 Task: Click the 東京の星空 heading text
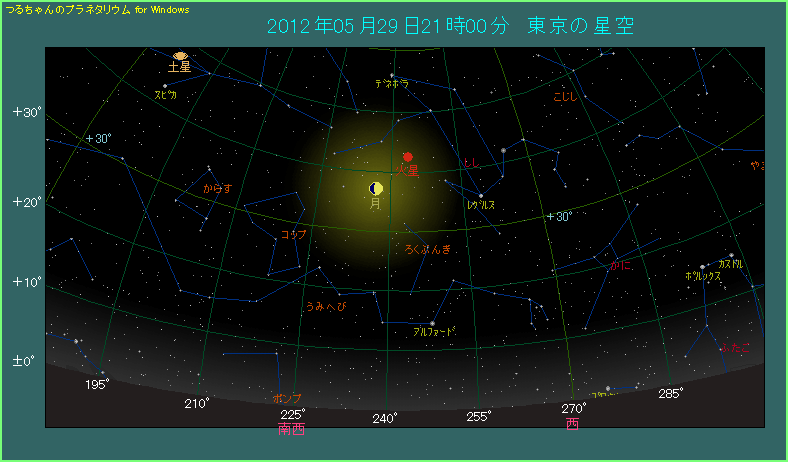[580, 26]
